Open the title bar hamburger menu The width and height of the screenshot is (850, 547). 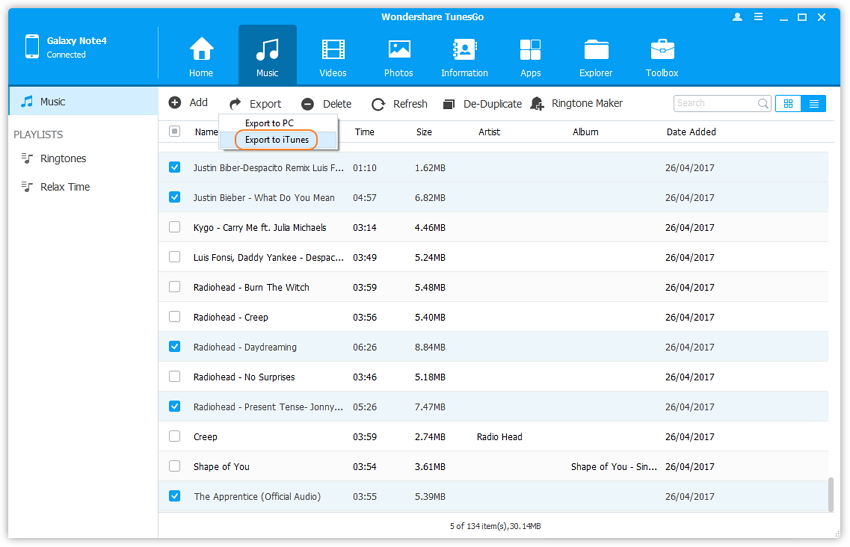760,17
